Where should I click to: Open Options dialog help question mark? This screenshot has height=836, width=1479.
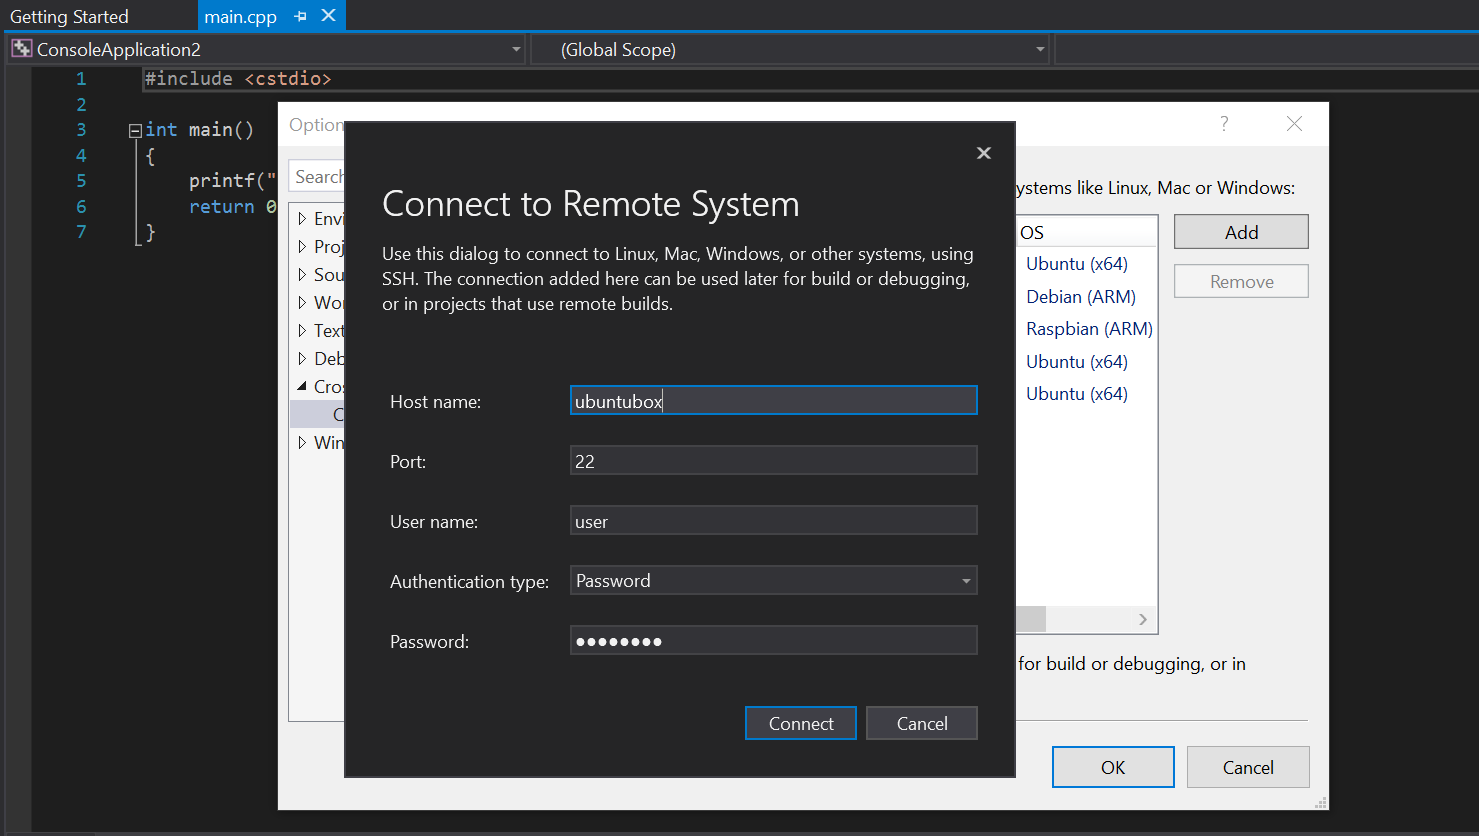(1224, 123)
